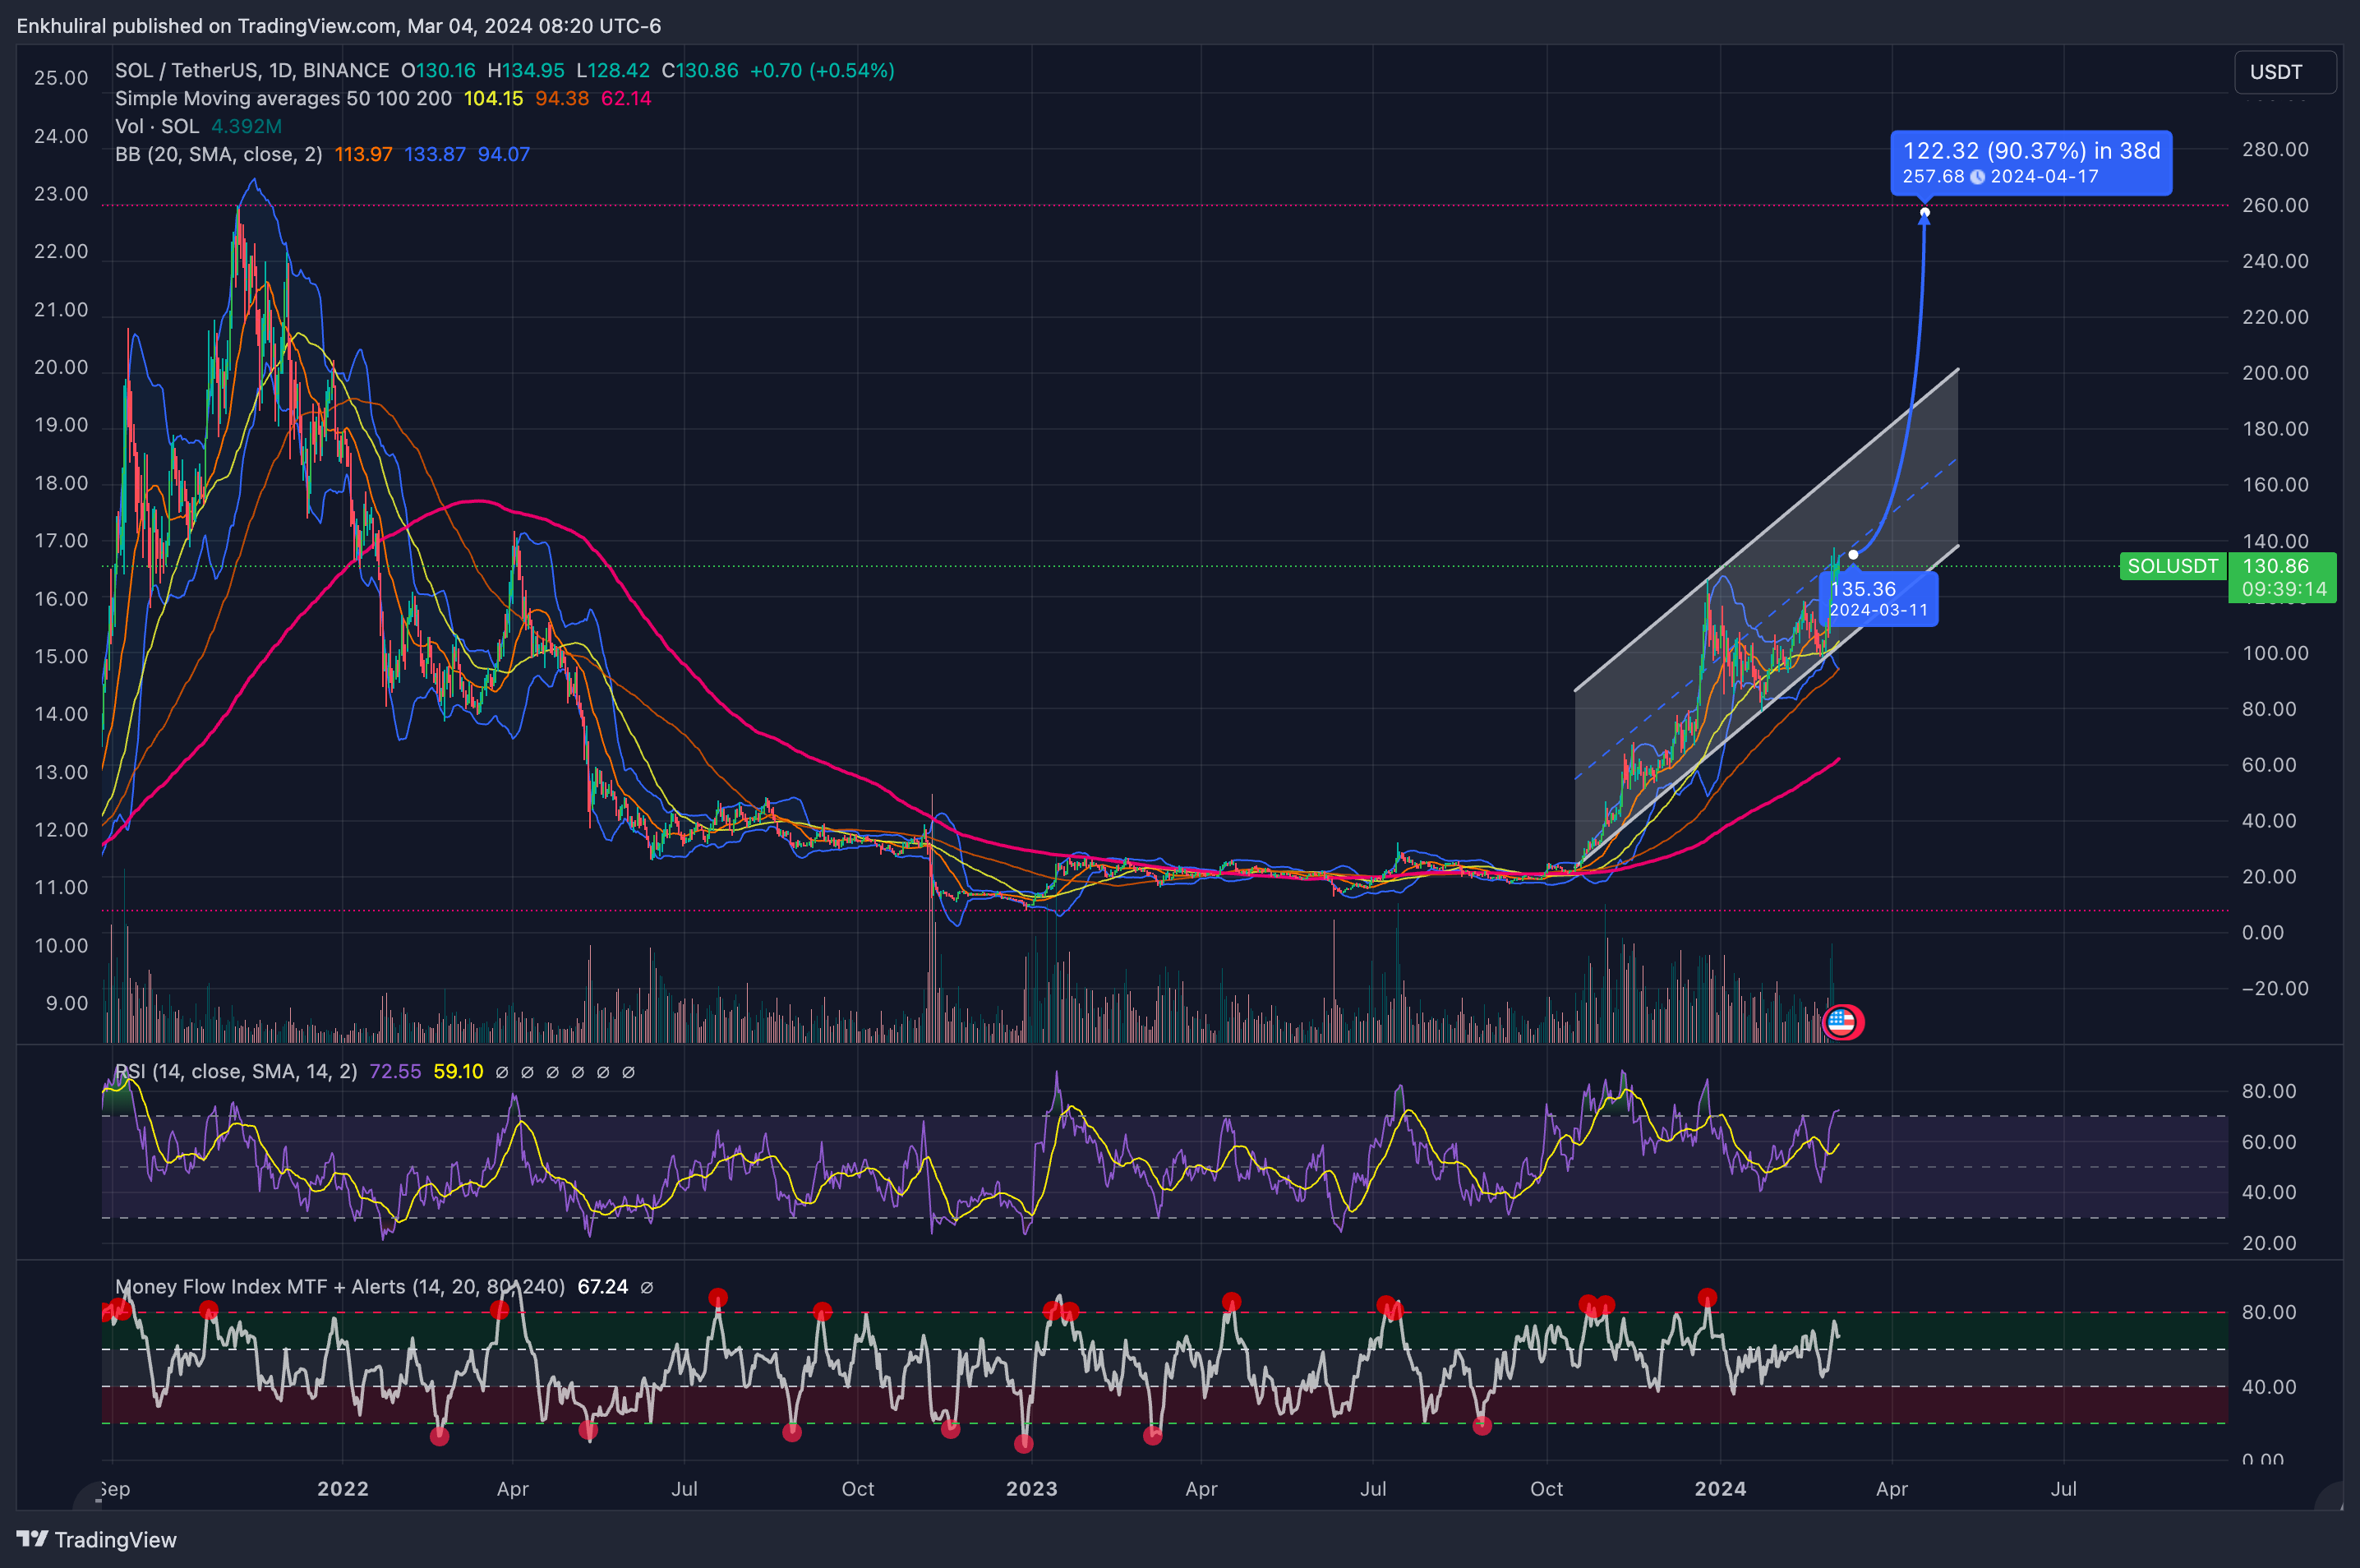Click the empty-value symbol next to MFI 67.24
Screen dimensions: 2360x1568
pos(647,1287)
